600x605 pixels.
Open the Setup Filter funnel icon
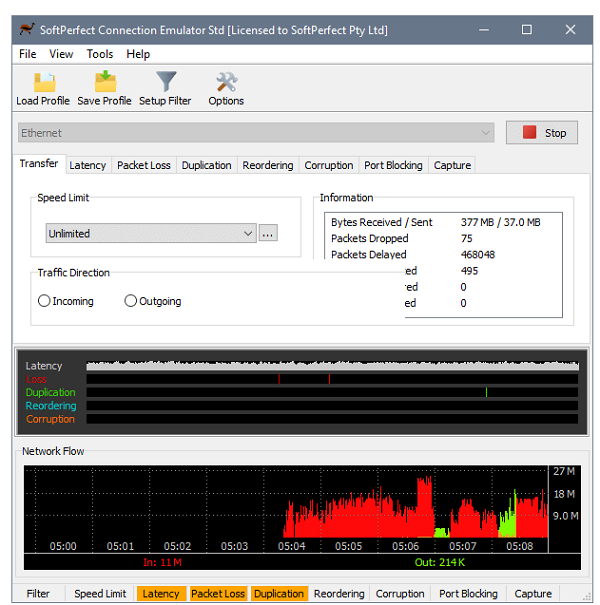pyautogui.click(x=166, y=81)
